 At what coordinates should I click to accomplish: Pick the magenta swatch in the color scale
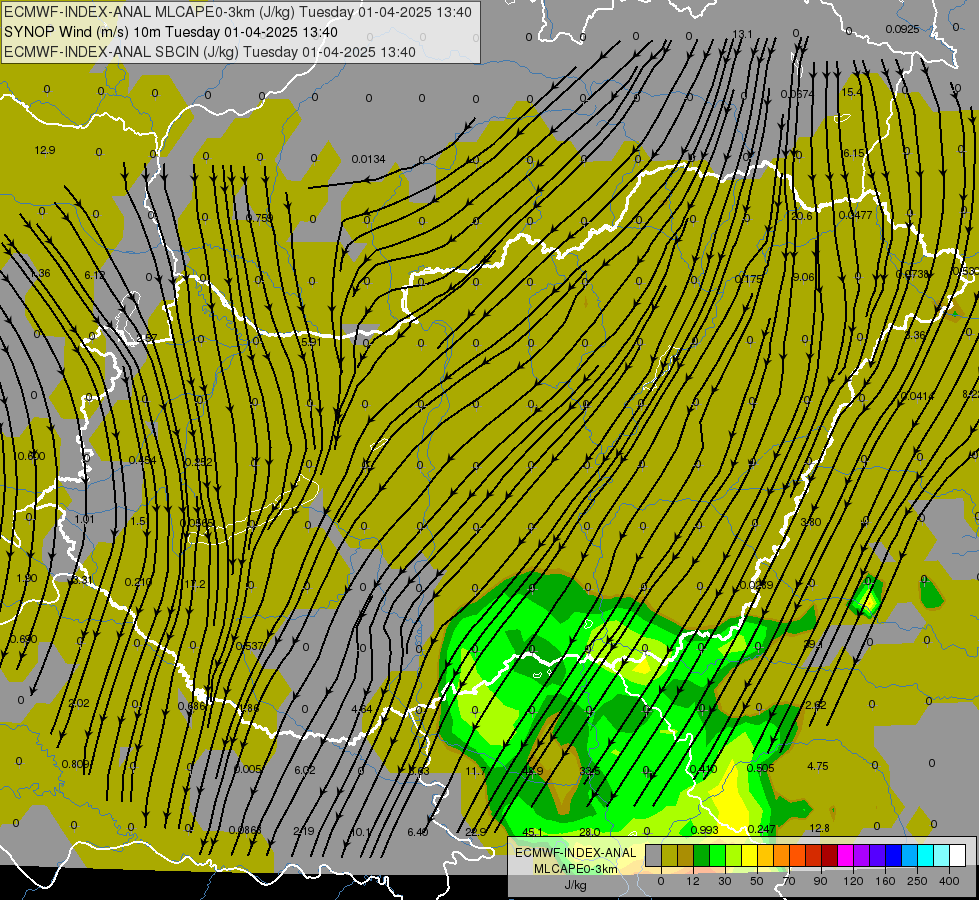point(846,855)
